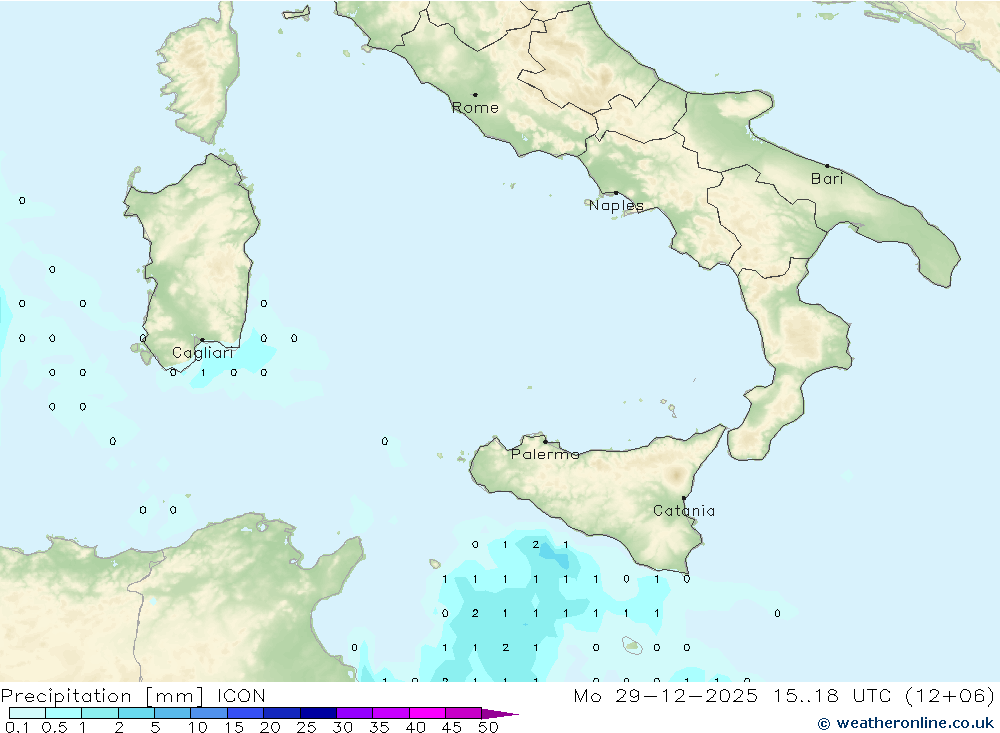Pick the 0.5–1 mm legend swatch
The width and height of the screenshot is (1000, 733).
coord(64,713)
